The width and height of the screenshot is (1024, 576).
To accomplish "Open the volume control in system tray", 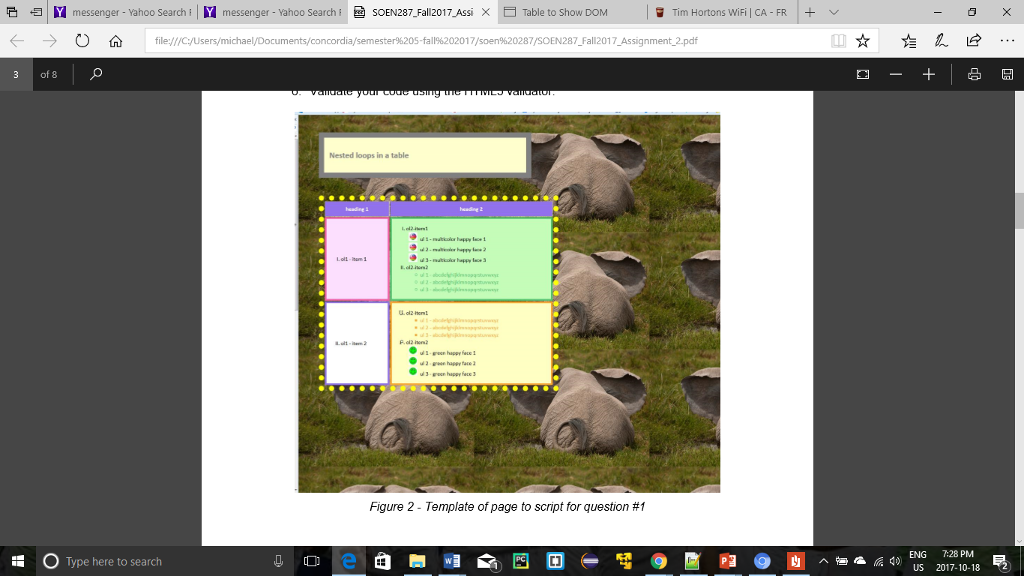I will point(896,561).
